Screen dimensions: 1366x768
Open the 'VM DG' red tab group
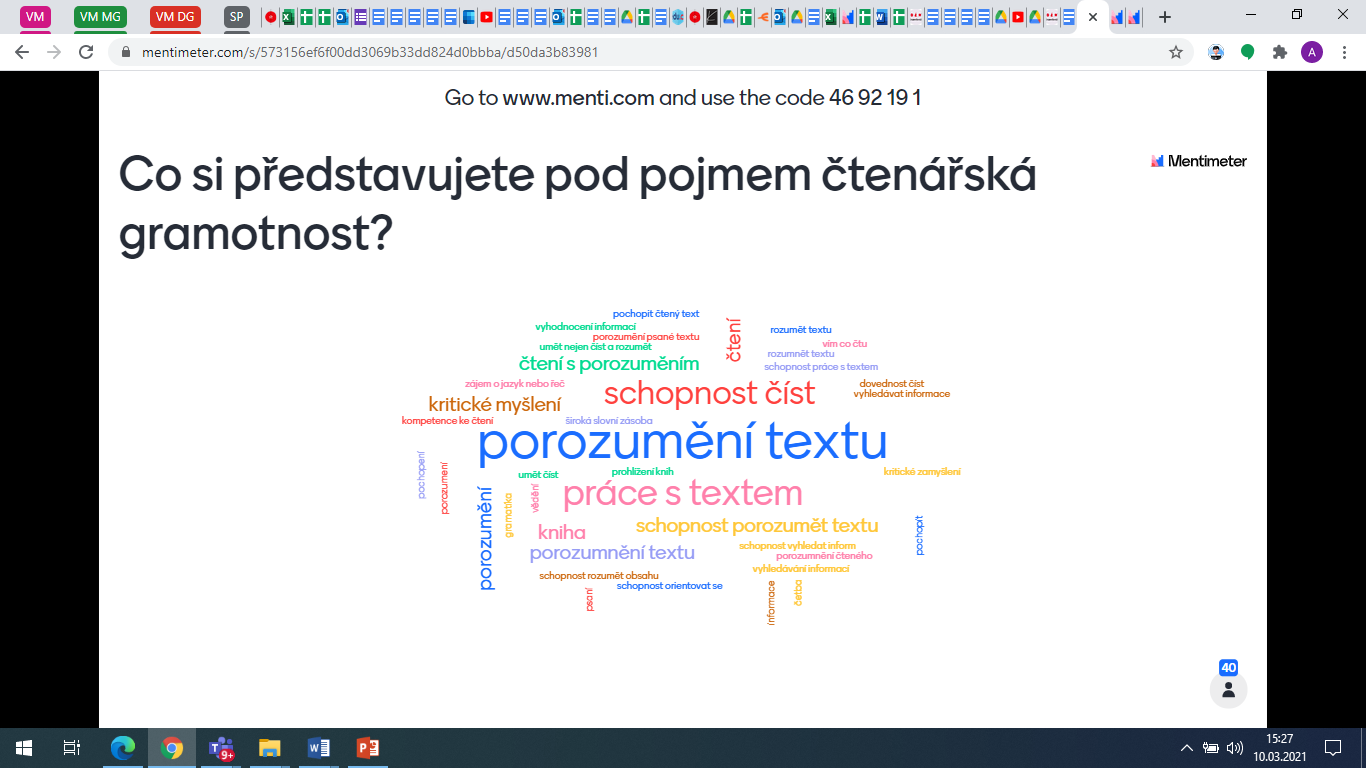(175, 16)
